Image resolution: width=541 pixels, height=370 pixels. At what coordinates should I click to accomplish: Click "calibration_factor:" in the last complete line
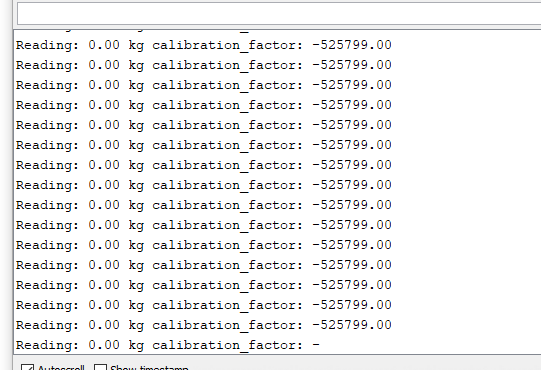click(227, 325)
